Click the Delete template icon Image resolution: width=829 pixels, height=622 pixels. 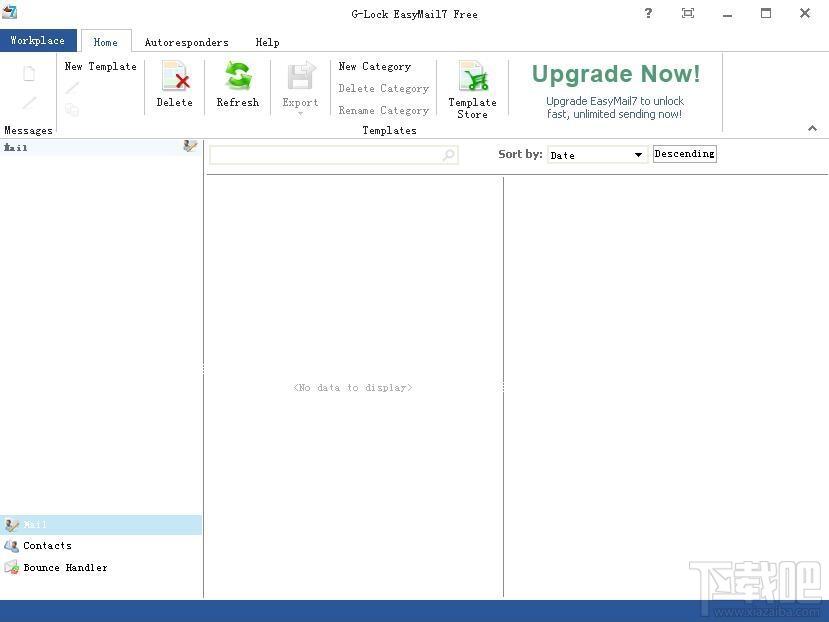coord(174,78)
